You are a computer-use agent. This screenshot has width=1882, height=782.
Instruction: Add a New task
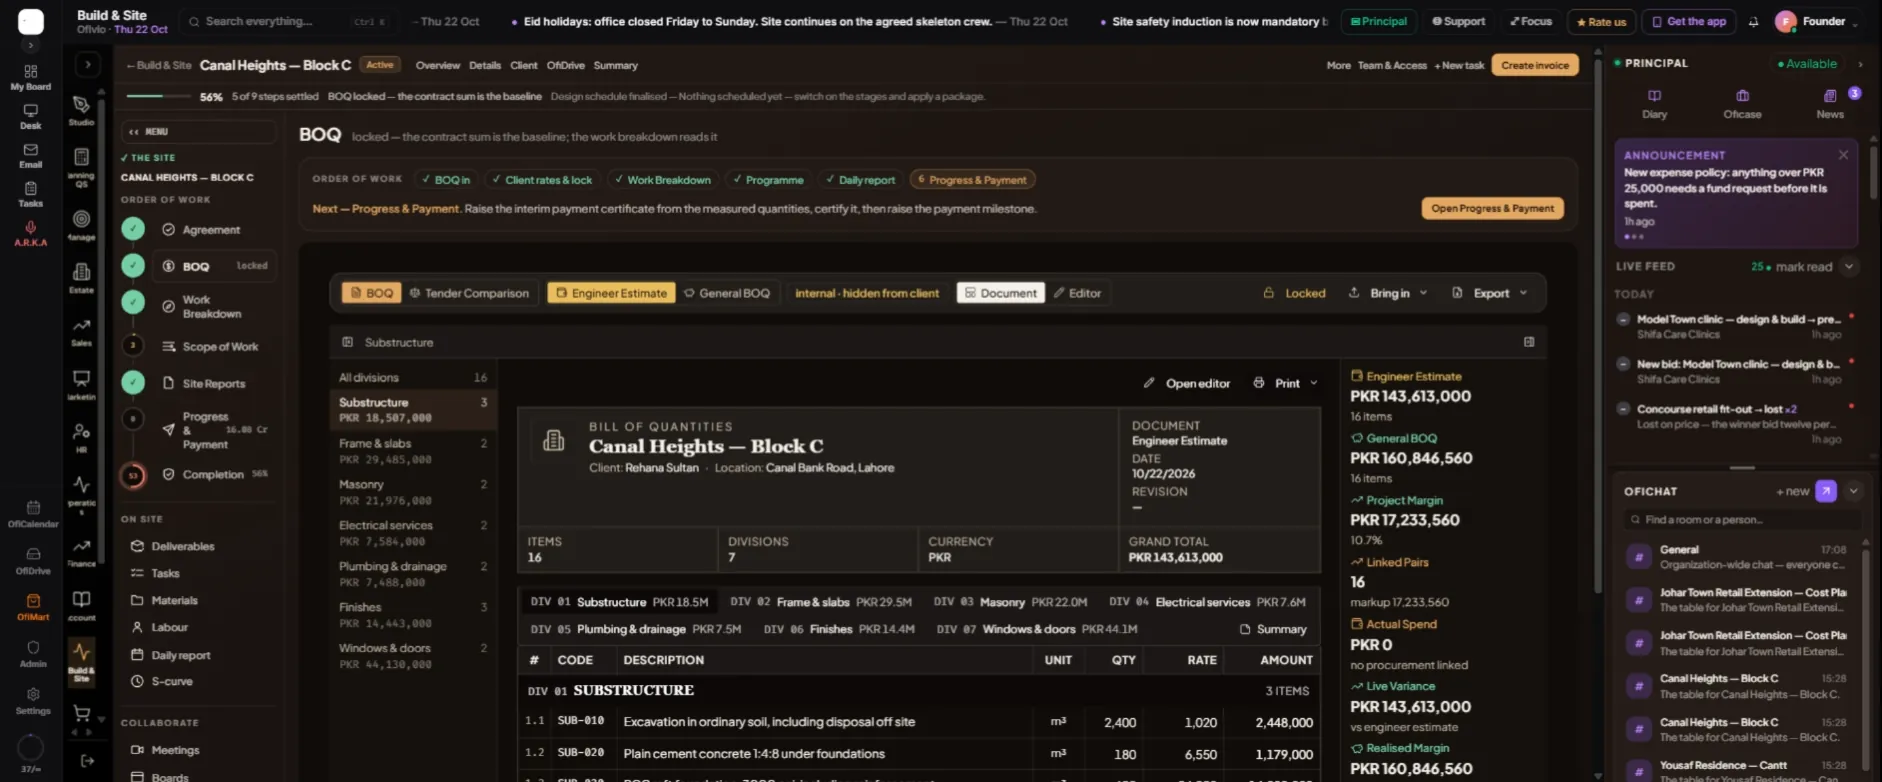(x=1459, y=65)
